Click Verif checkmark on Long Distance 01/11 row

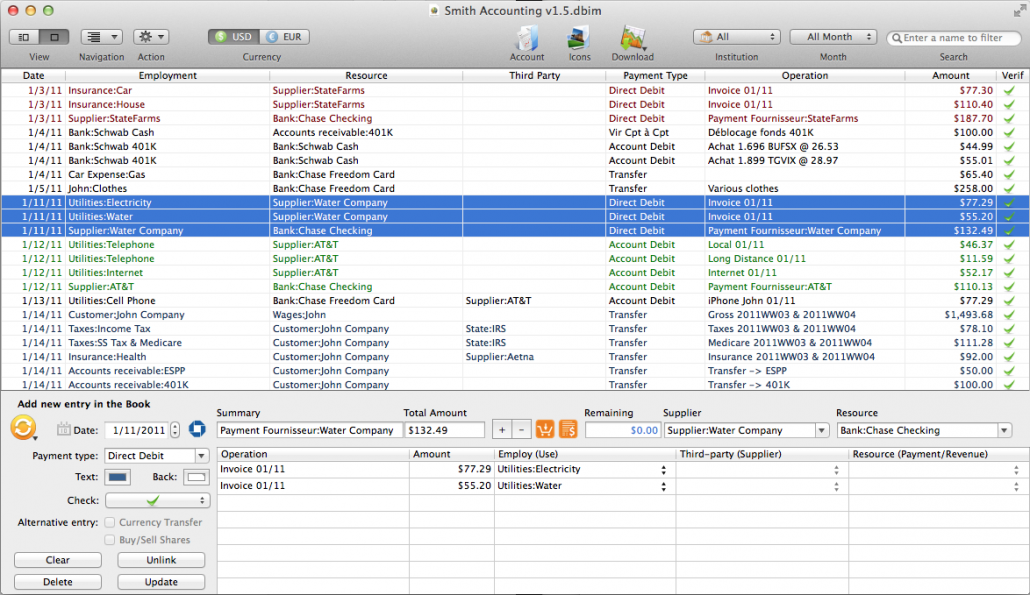coord(1009,259)
